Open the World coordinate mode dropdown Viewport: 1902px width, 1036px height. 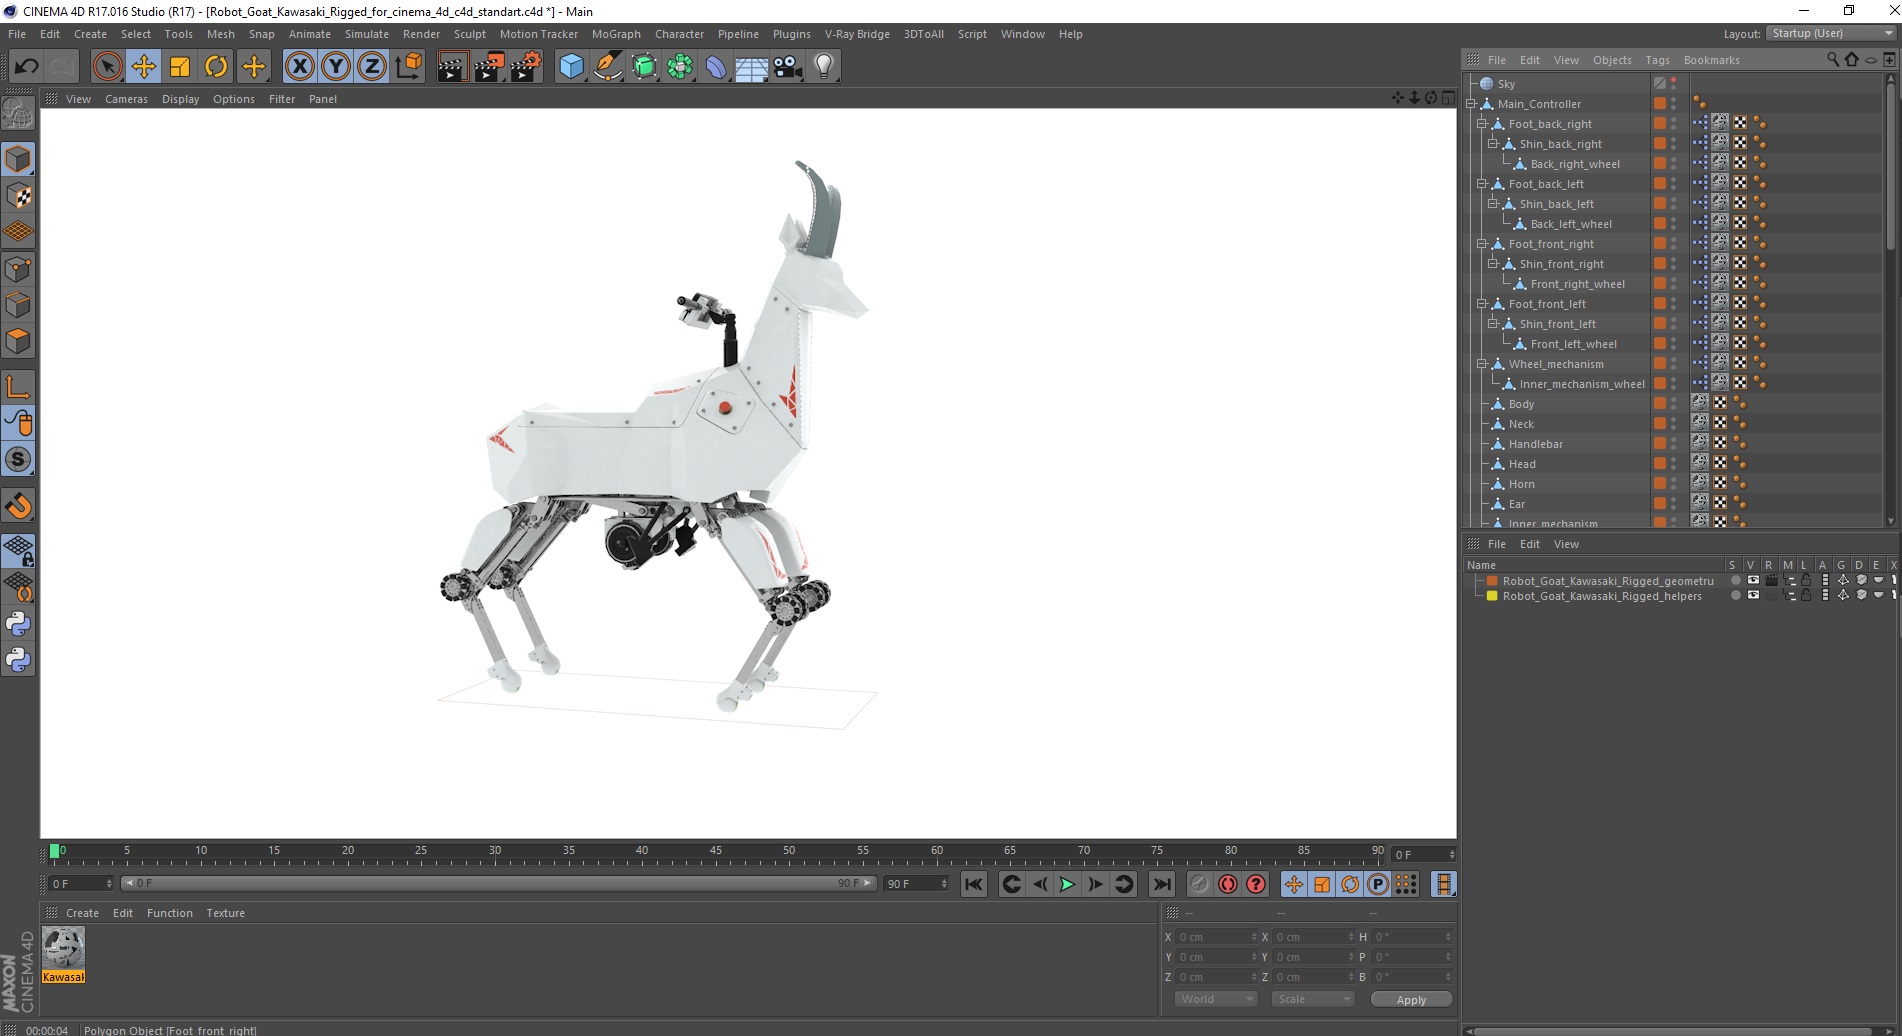[x=1216, y=999]
